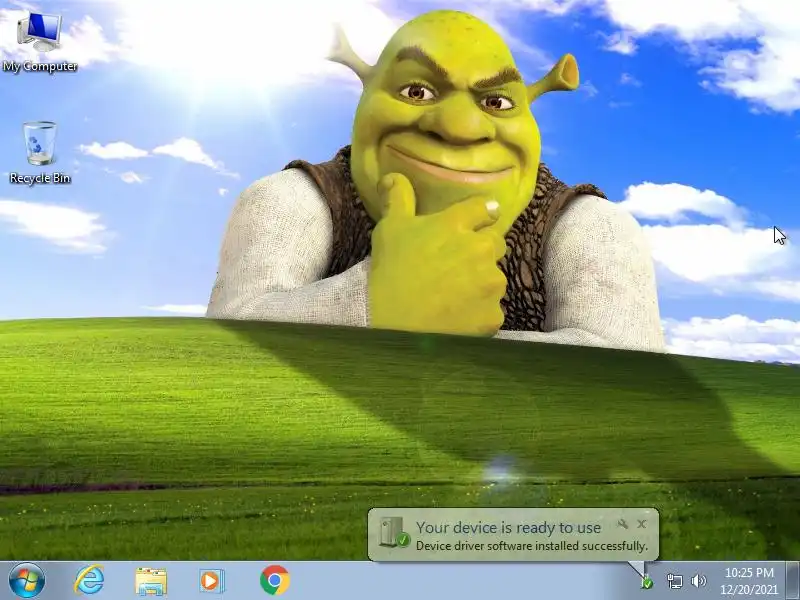Open the clock showing 10:25 PM
The height and width of the screenshot is (600, 800).
(749, 572)
